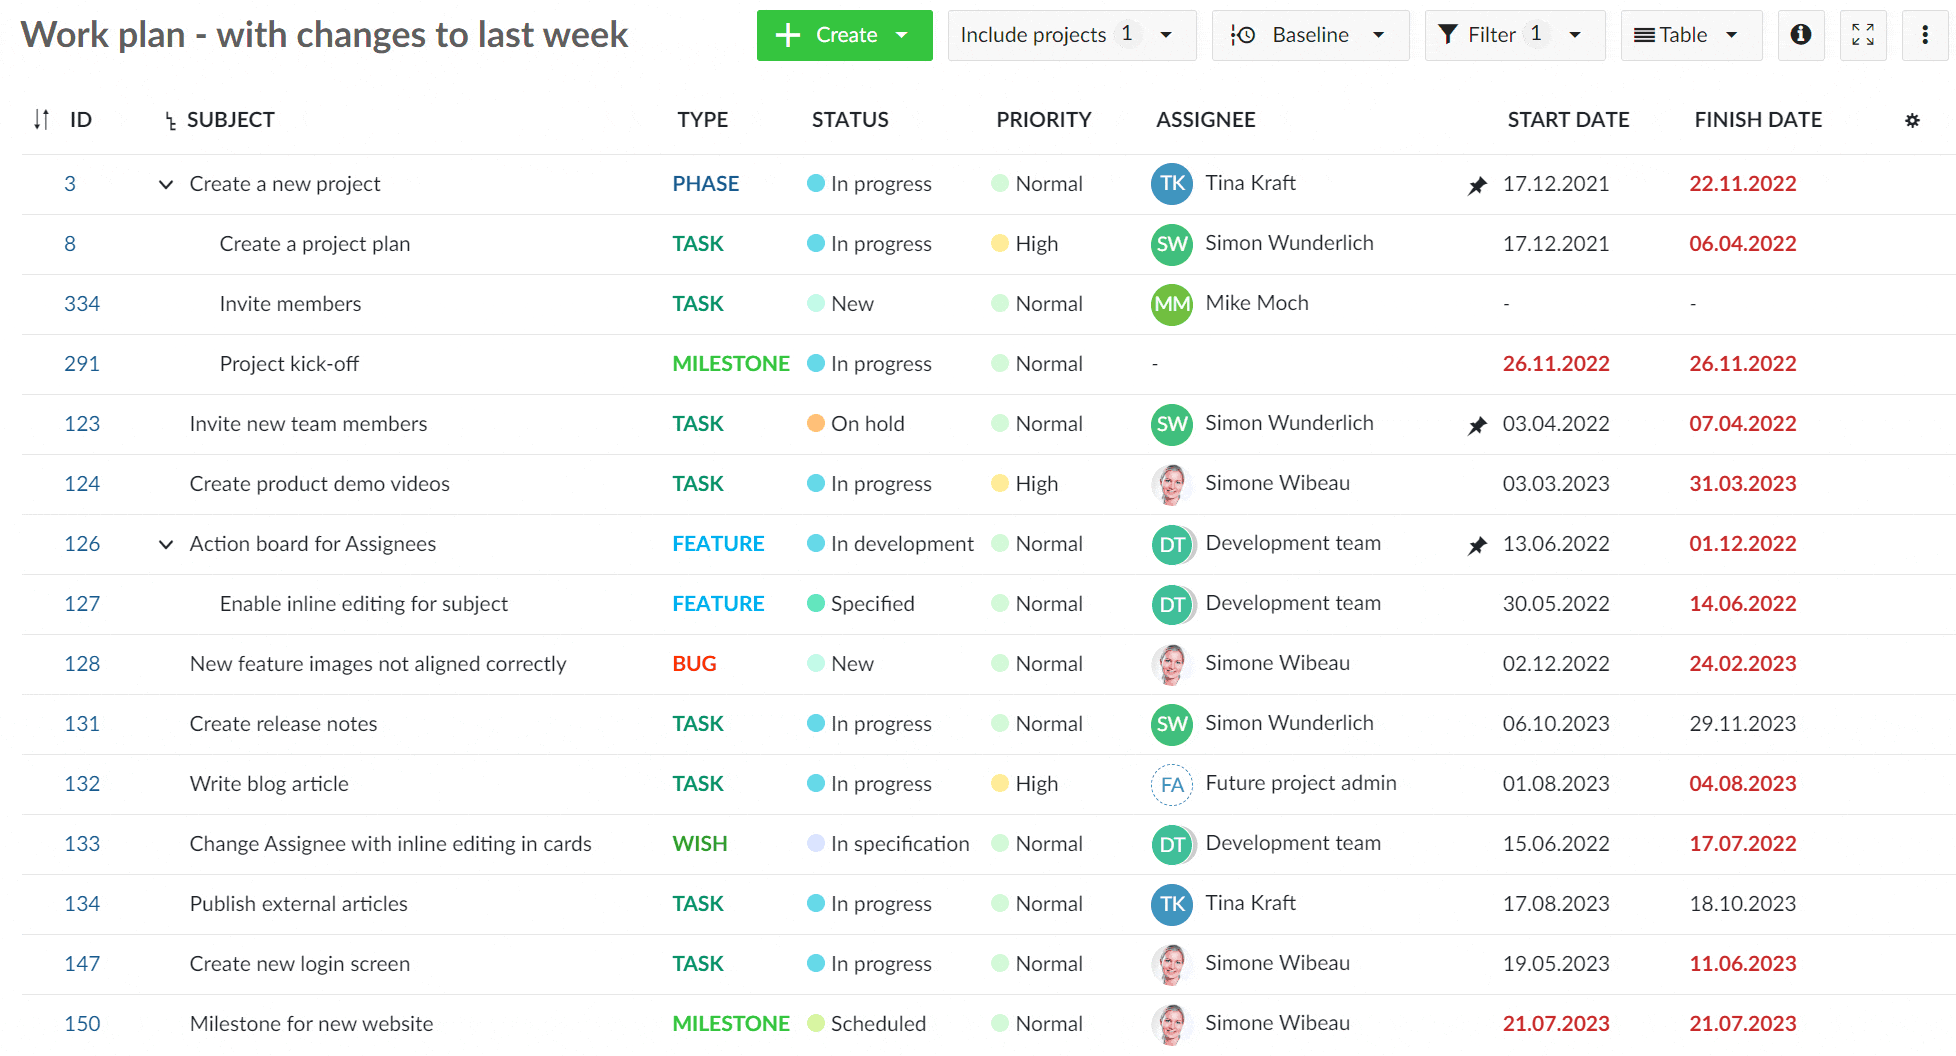Open the Include projects dropdown

[1165, 35]
